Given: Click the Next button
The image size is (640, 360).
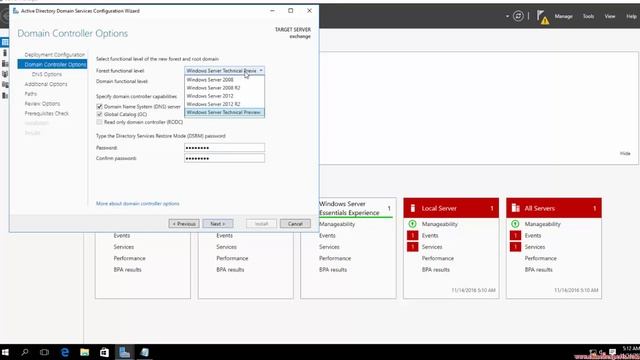Looking at the screenshot, I should click(x=218, y=224).
